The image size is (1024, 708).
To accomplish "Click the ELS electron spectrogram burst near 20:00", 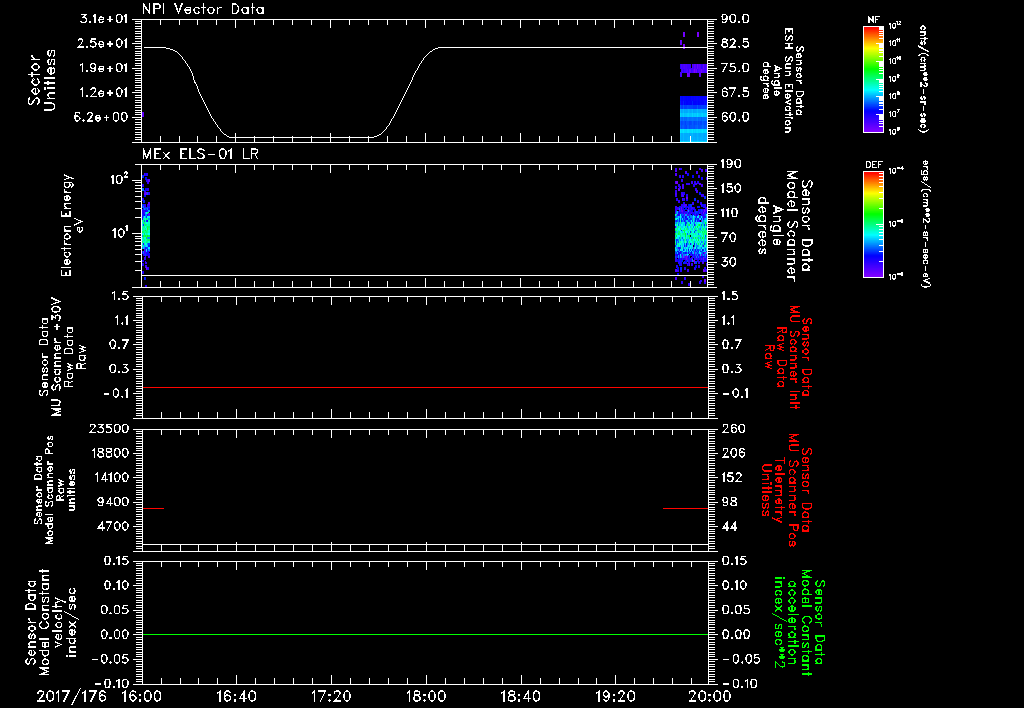I will point(691,225).
